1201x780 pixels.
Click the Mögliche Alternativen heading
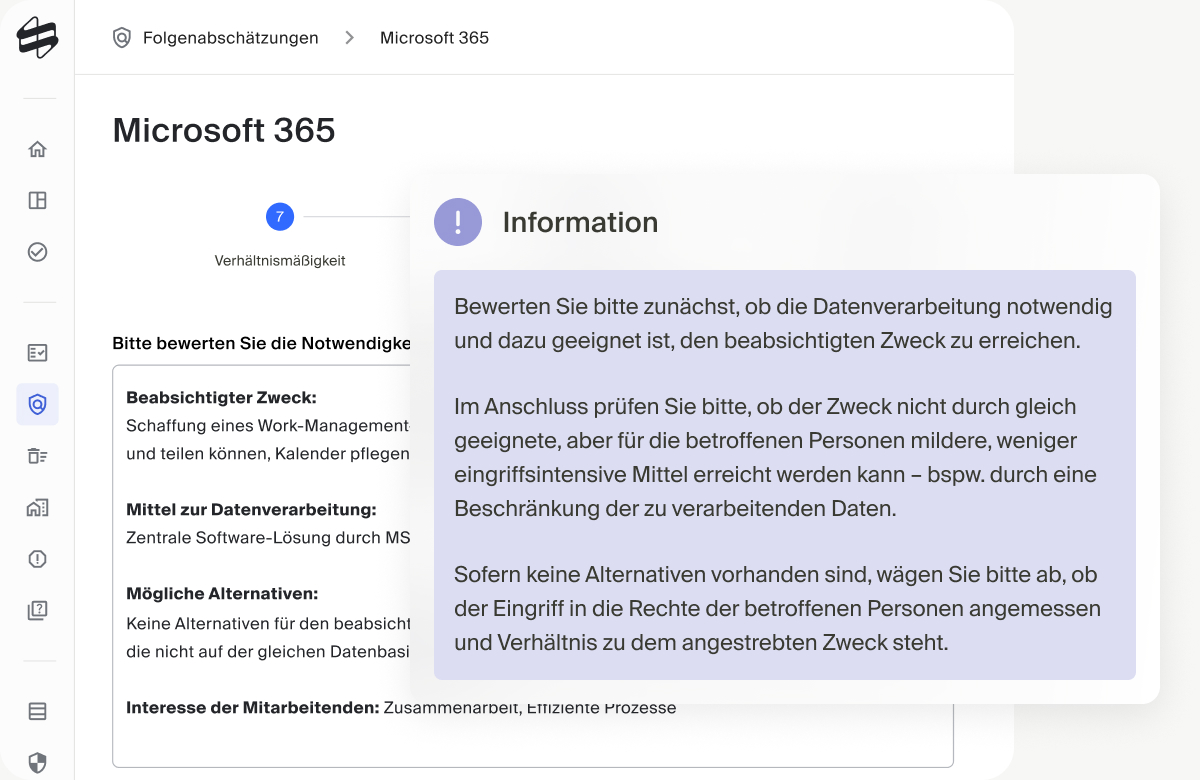pos(222,594)
